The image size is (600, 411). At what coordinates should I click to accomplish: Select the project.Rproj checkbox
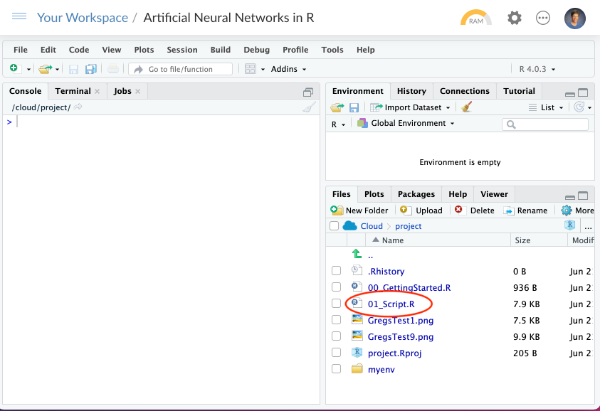click(336, 352)
